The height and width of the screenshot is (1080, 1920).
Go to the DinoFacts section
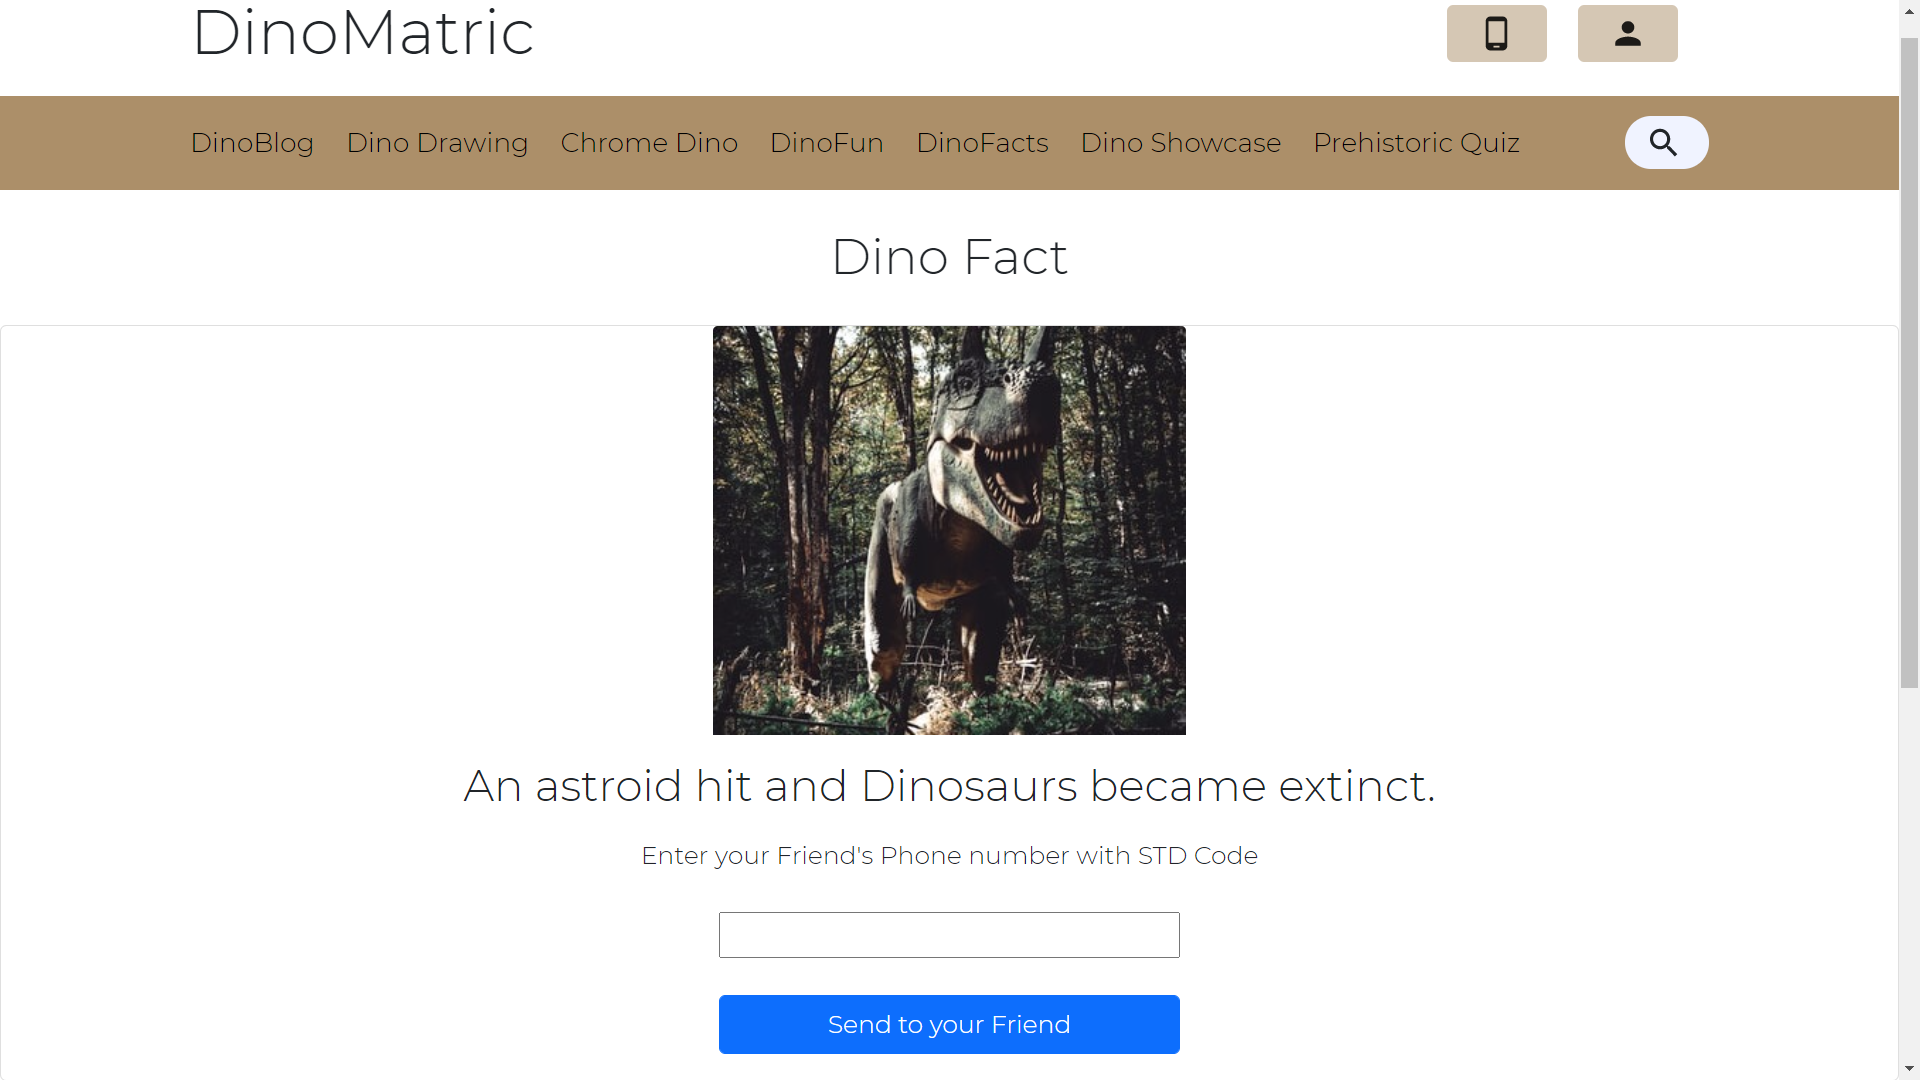pos(982,143)
